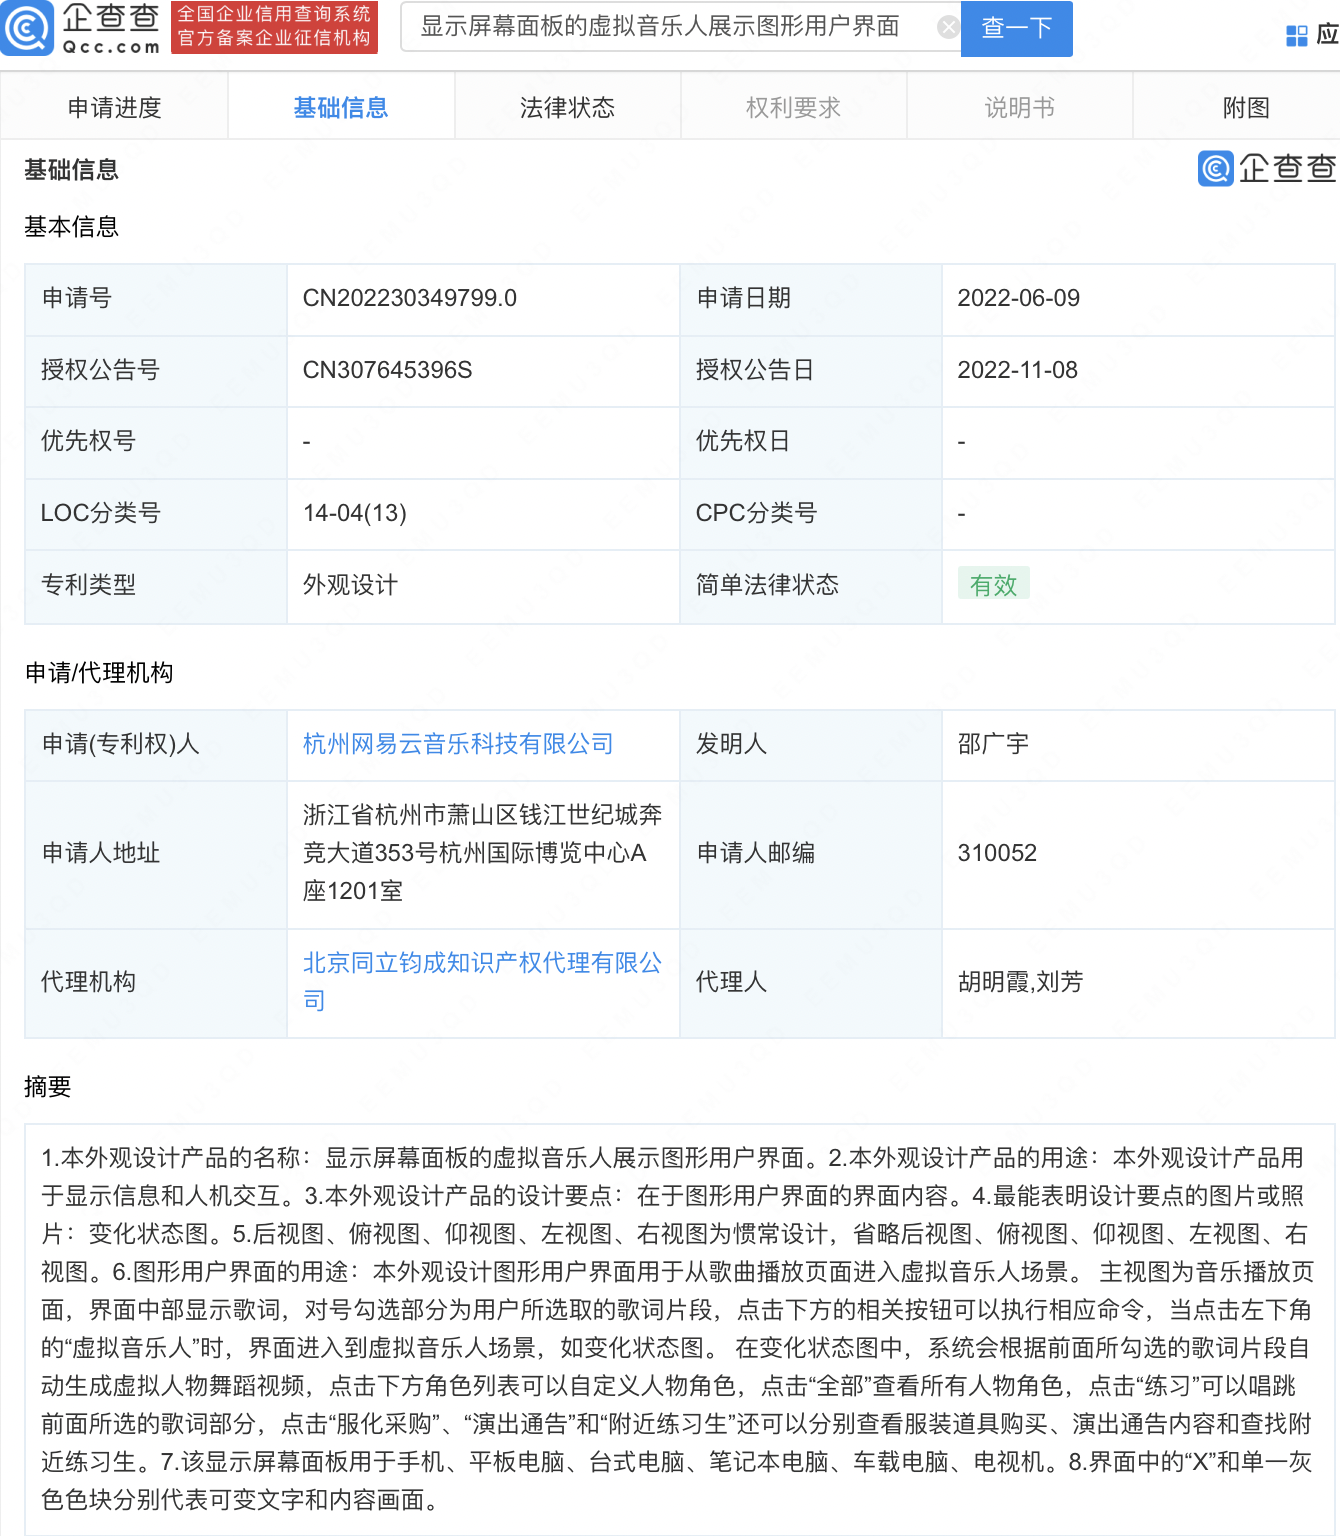Open the 申请进度 tab
Image resolution: width=1340 pixels, height=1536 pixels.
[114, 108]
